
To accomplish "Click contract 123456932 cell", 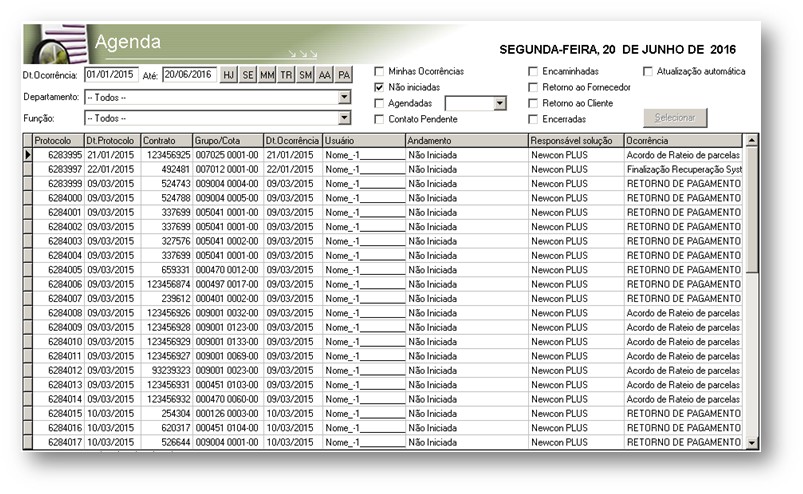I will [x=167, y=398].
